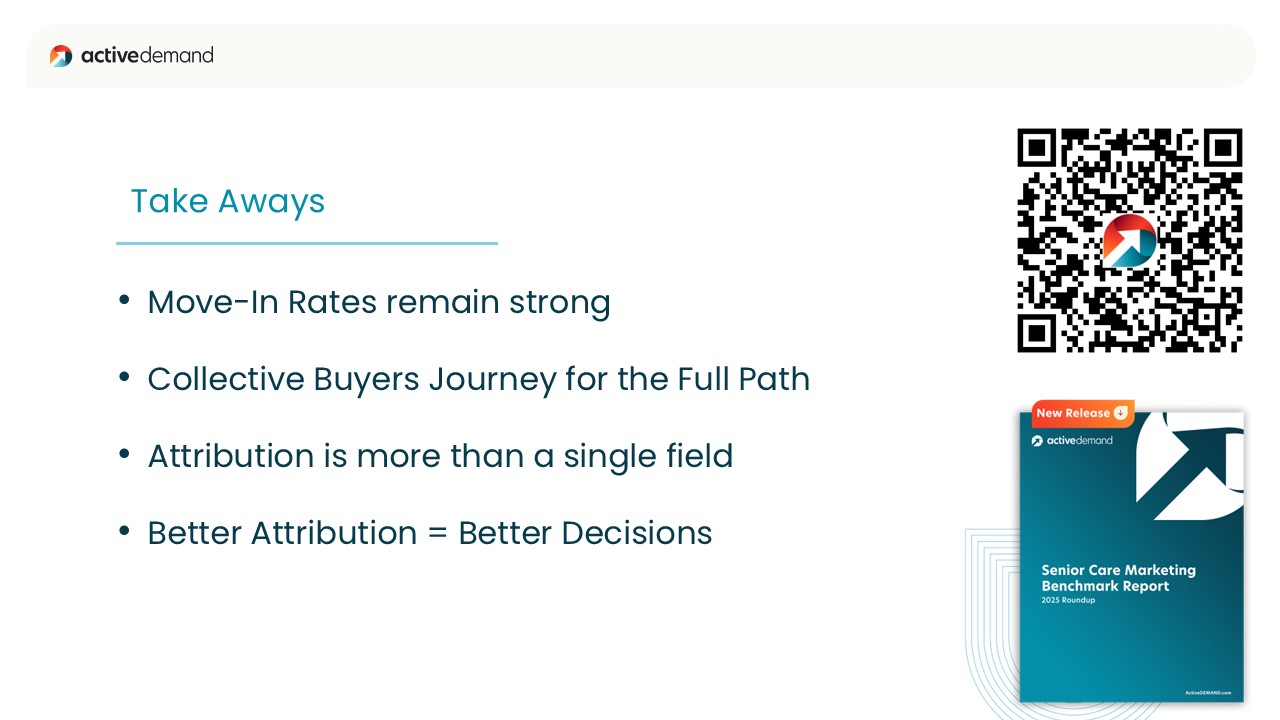Click "Attribution is more than a single field" line

tap(440, 456)
